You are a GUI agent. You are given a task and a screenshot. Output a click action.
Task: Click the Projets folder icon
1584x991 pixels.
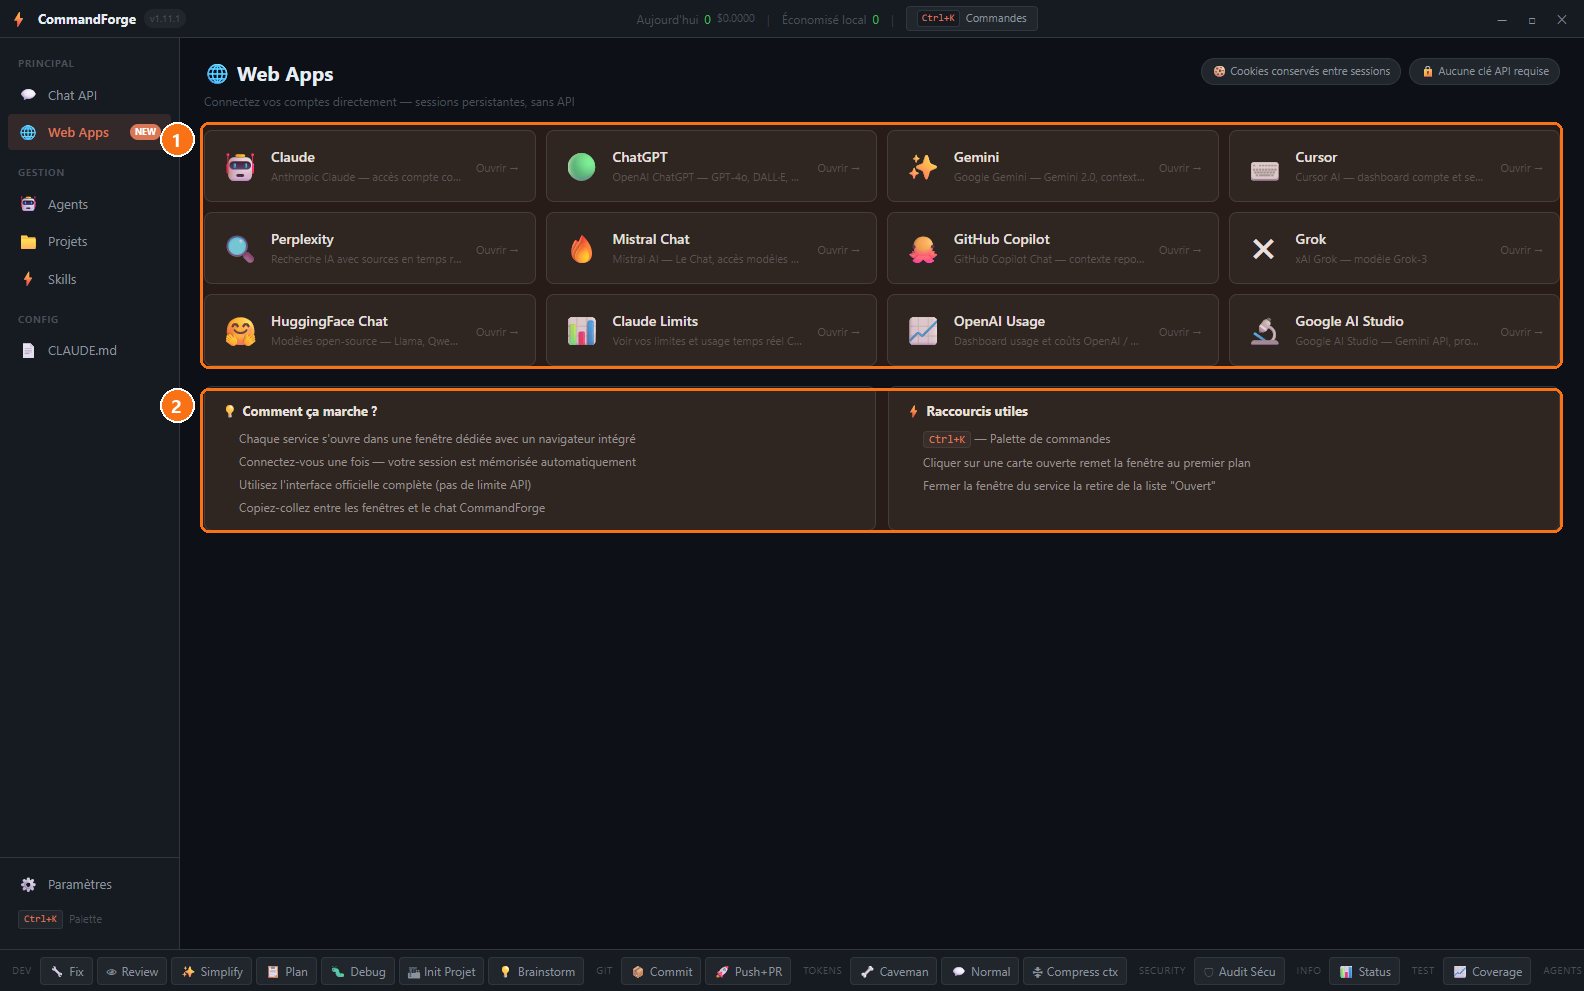click(x=28, y=242)
